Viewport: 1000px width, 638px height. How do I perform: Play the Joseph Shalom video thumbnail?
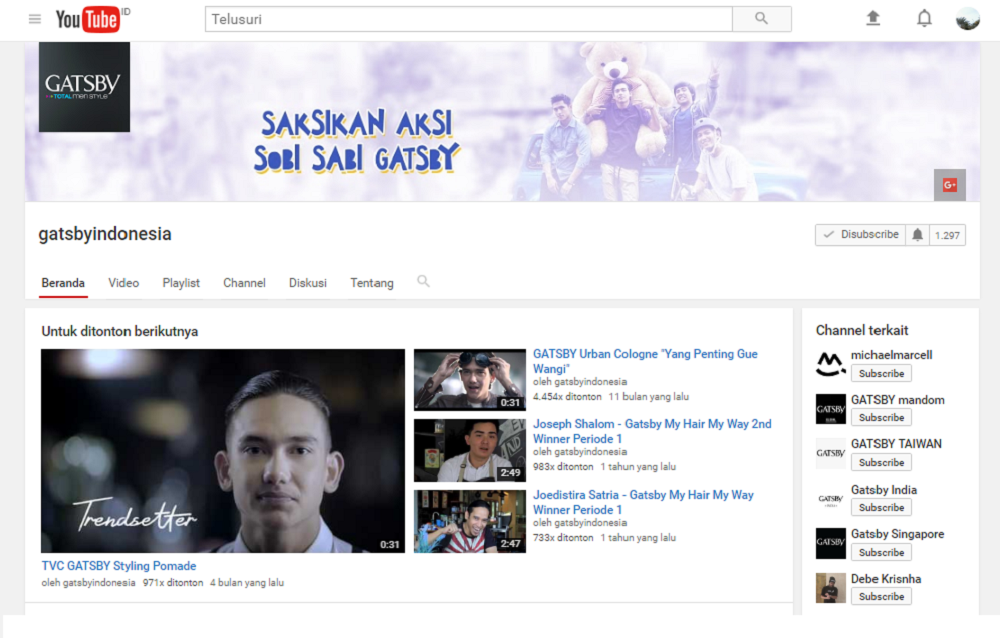470,450
